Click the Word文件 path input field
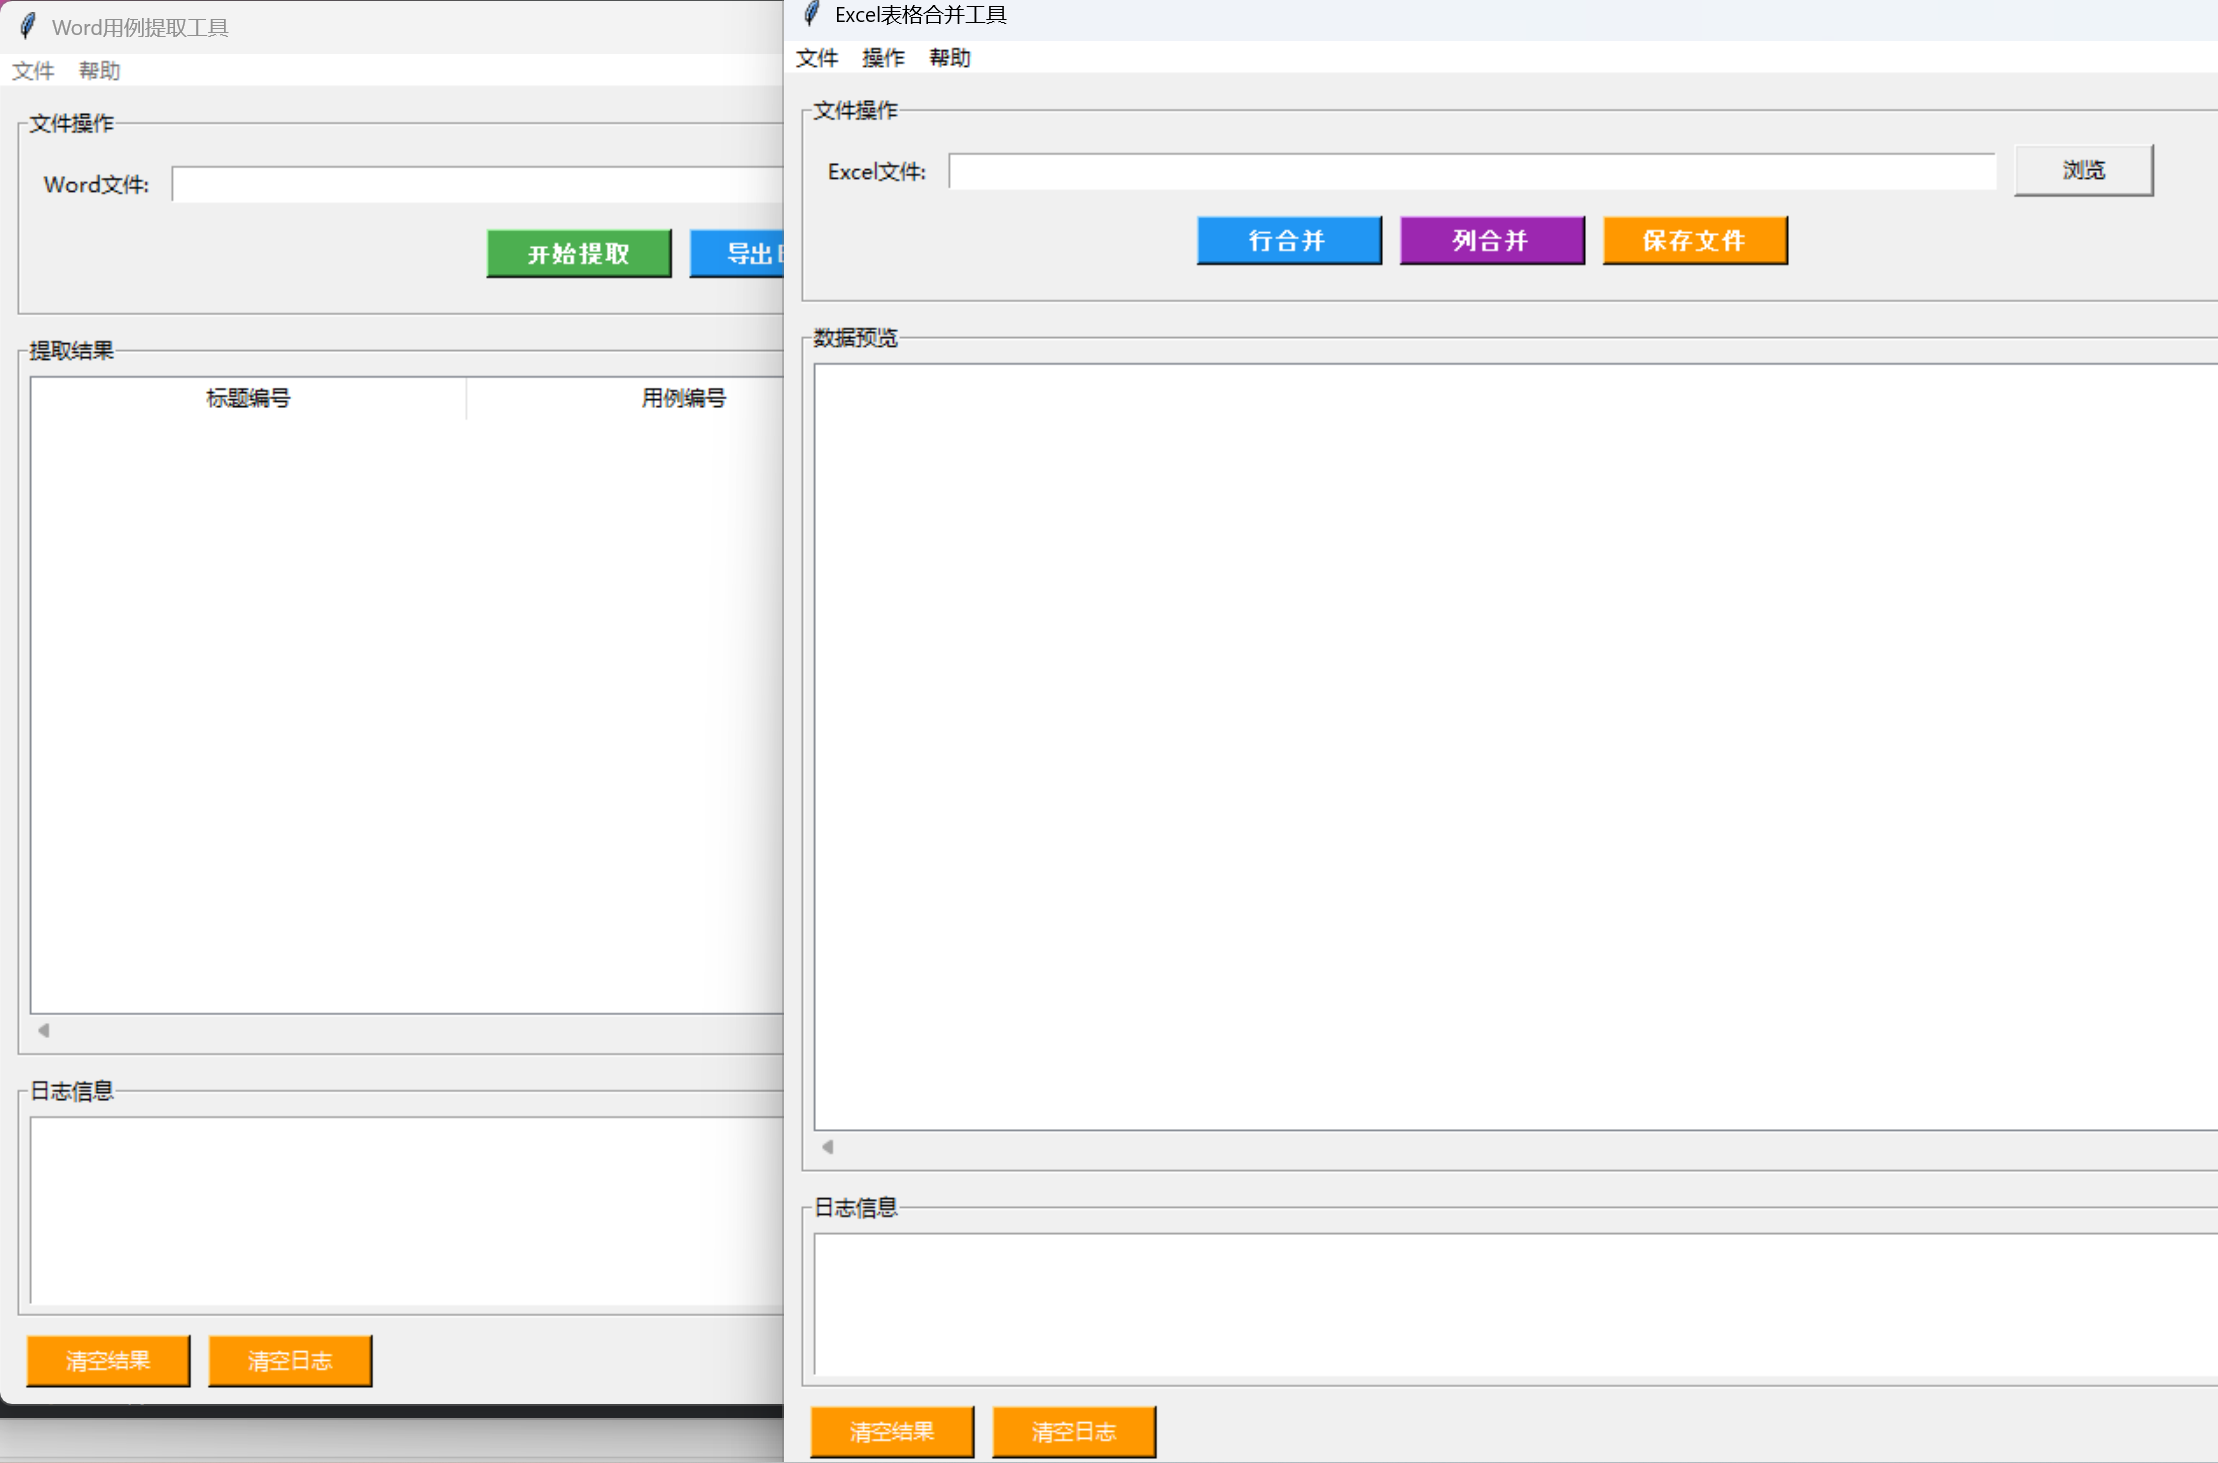Image resolution: width=2218 pixels, height=1463 pixels. point(476,185)
